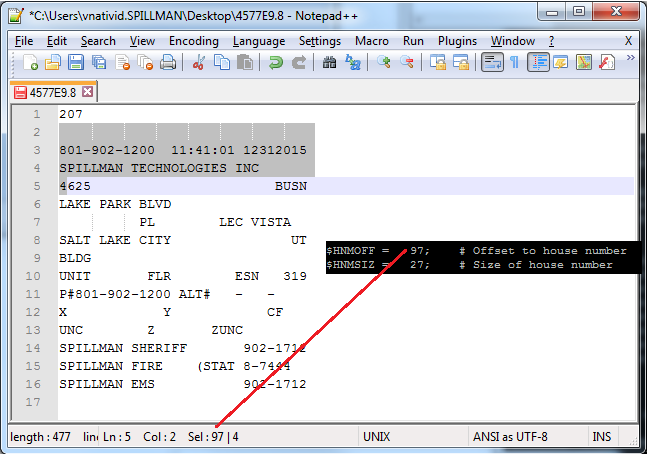The image size is (647, 454).
Task: Open the Search menu
Action: point(98,41)
